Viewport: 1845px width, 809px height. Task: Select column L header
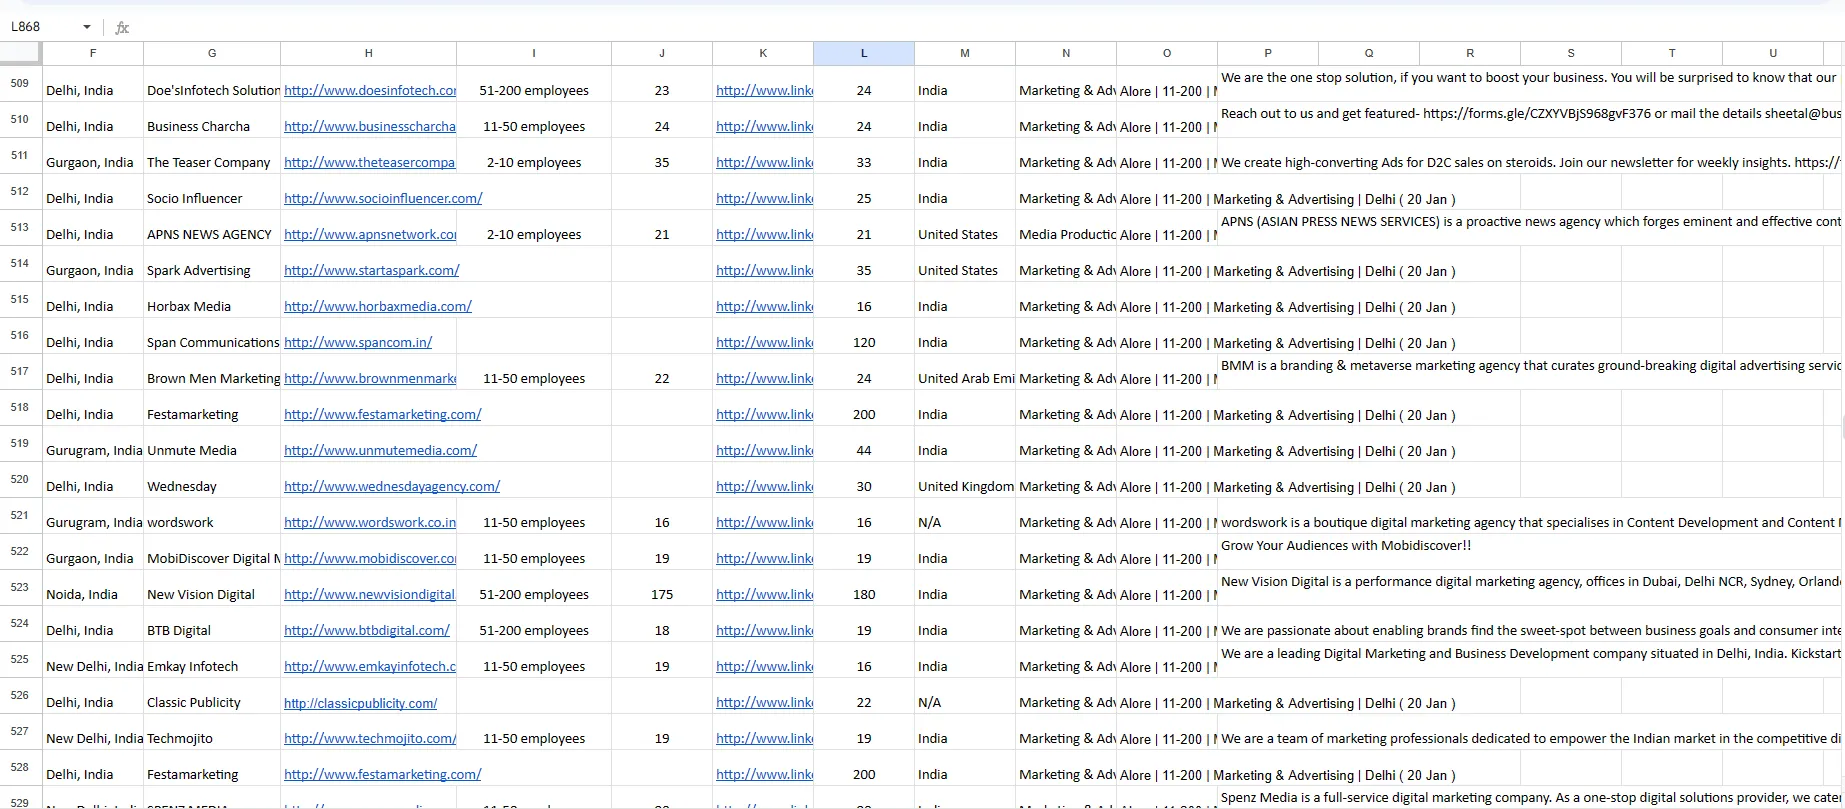[x=864, y=53]
